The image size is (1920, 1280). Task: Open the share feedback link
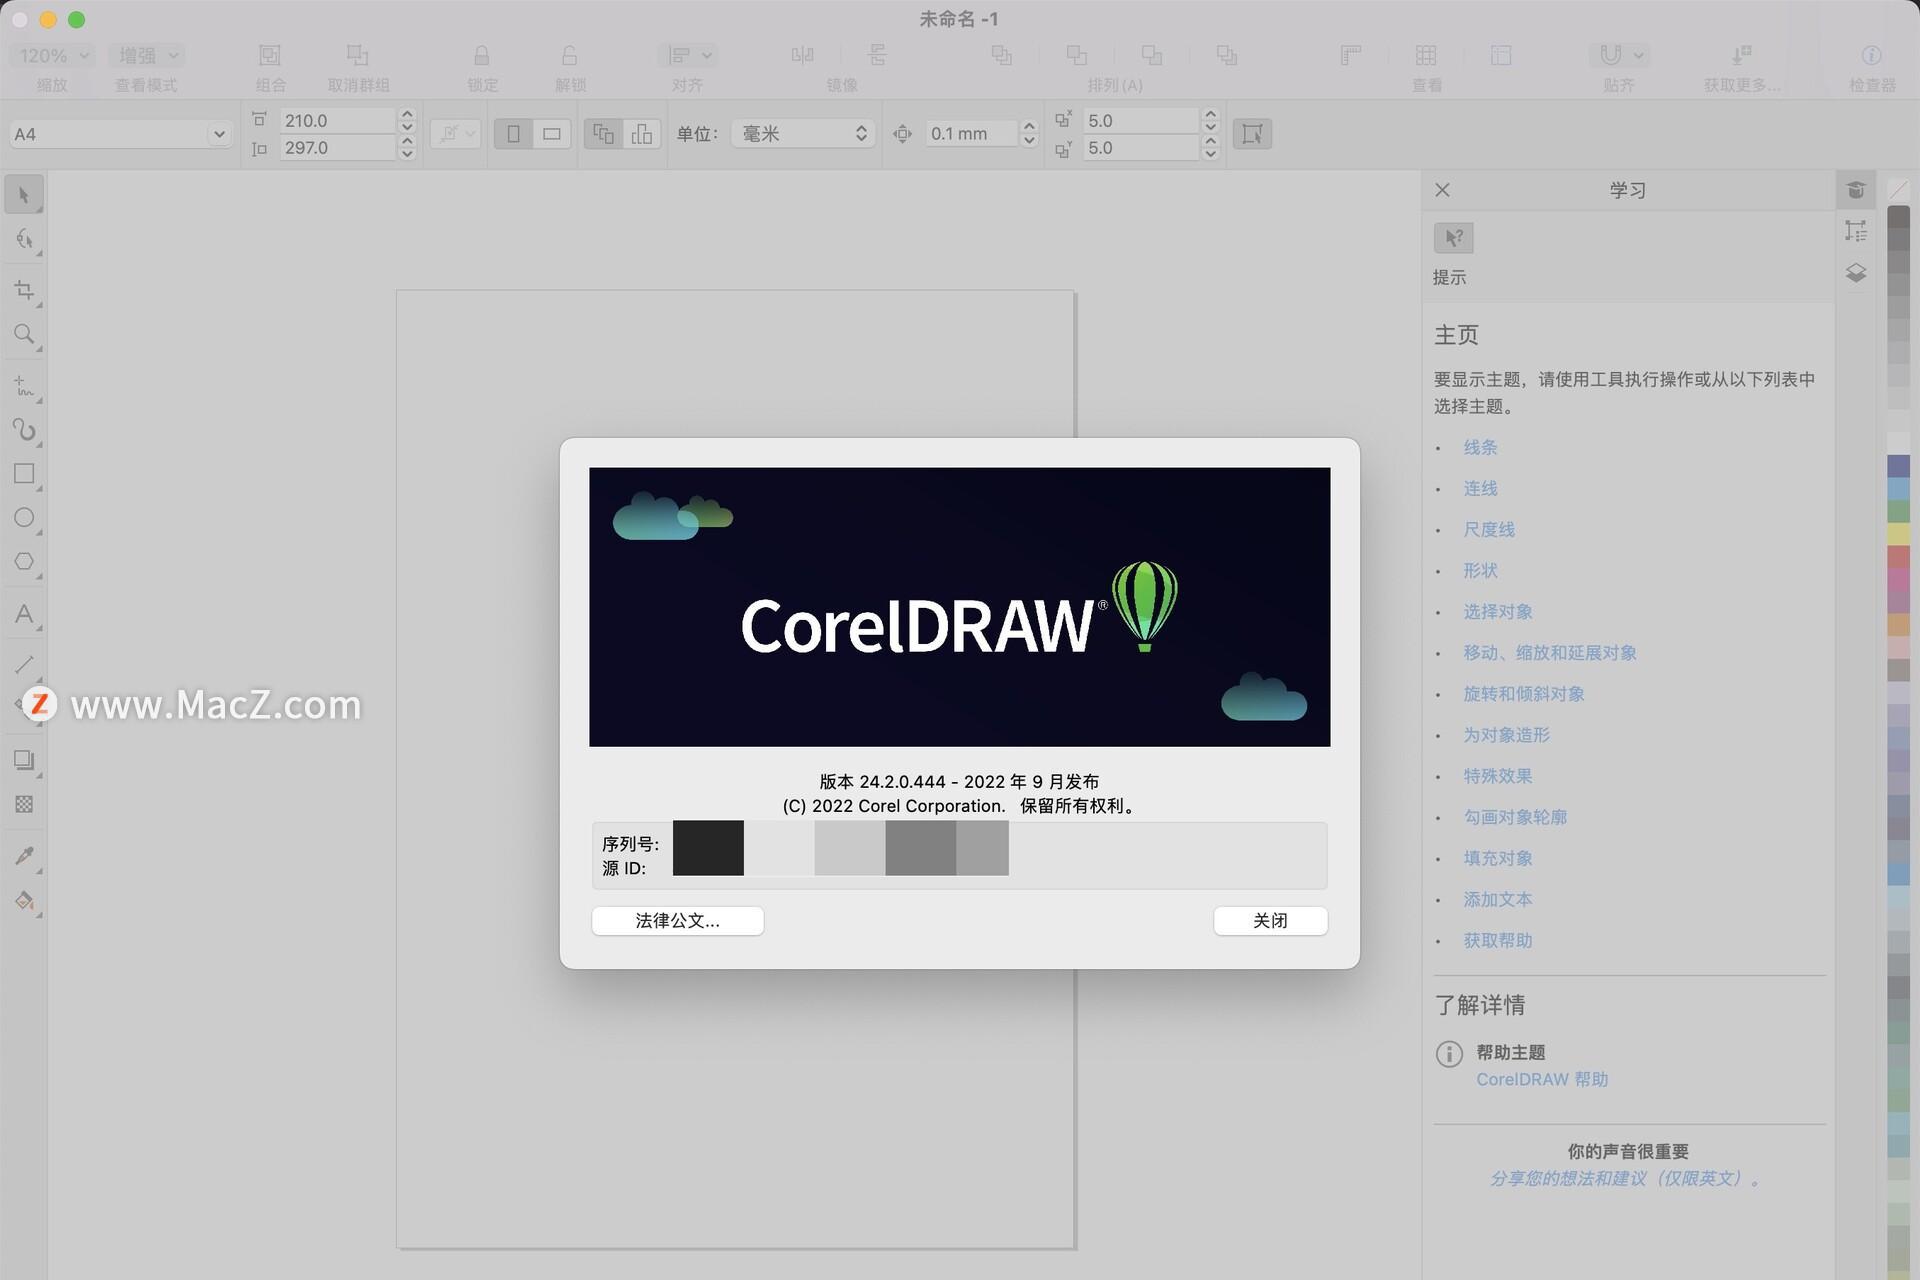coord(1626,1179)
